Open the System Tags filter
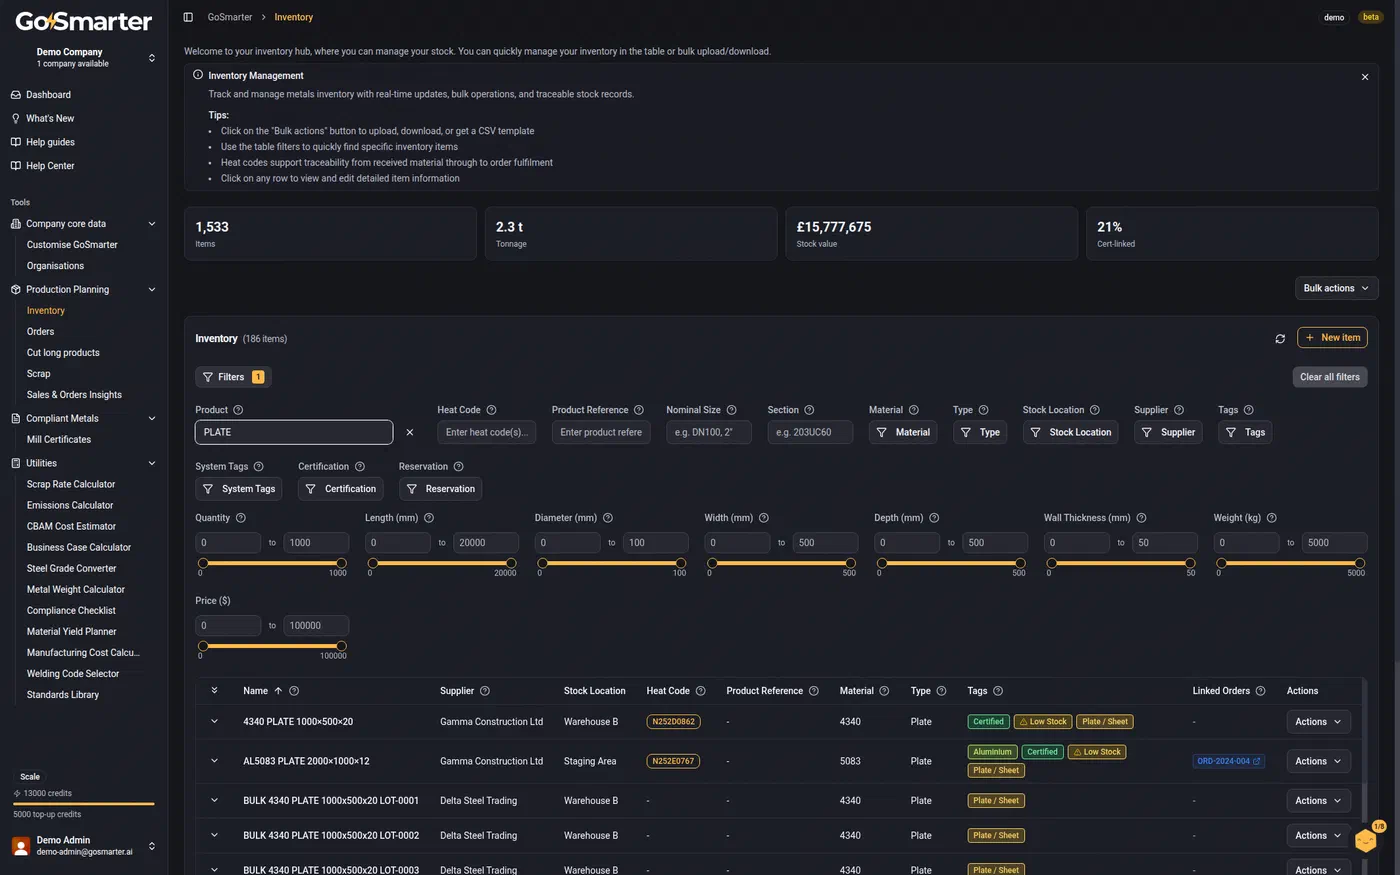The width and height of the screenshot is (1400, 875). click(x=238, y=489)
